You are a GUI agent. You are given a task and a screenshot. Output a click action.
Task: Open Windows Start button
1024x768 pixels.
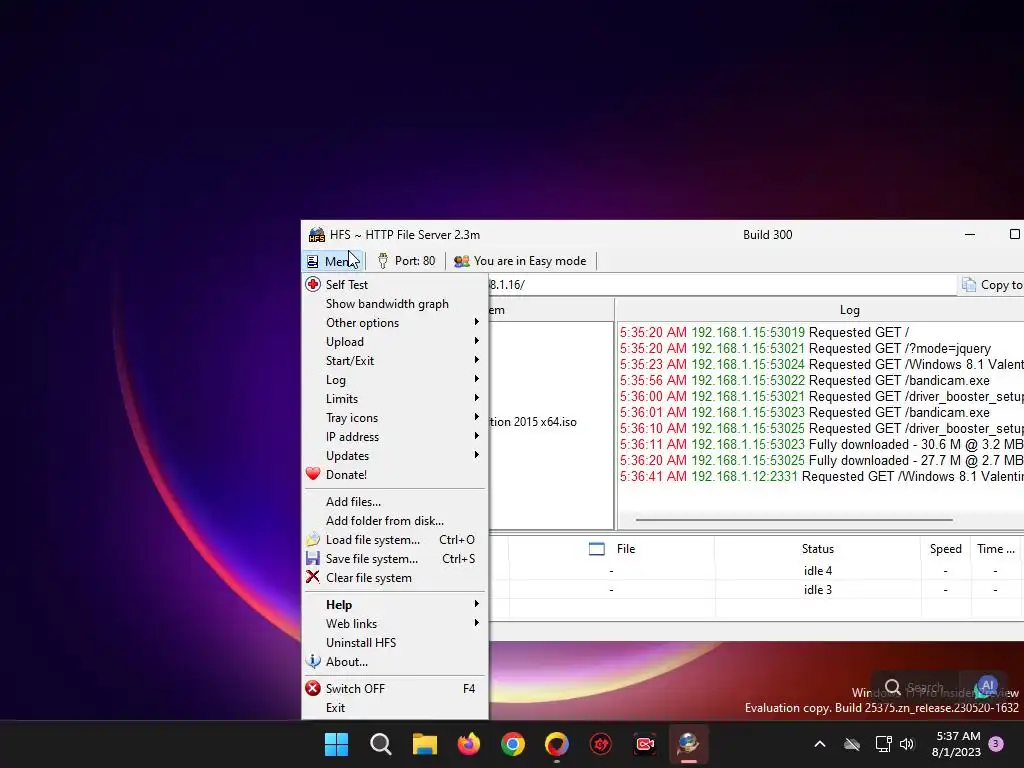click(336, 744)
